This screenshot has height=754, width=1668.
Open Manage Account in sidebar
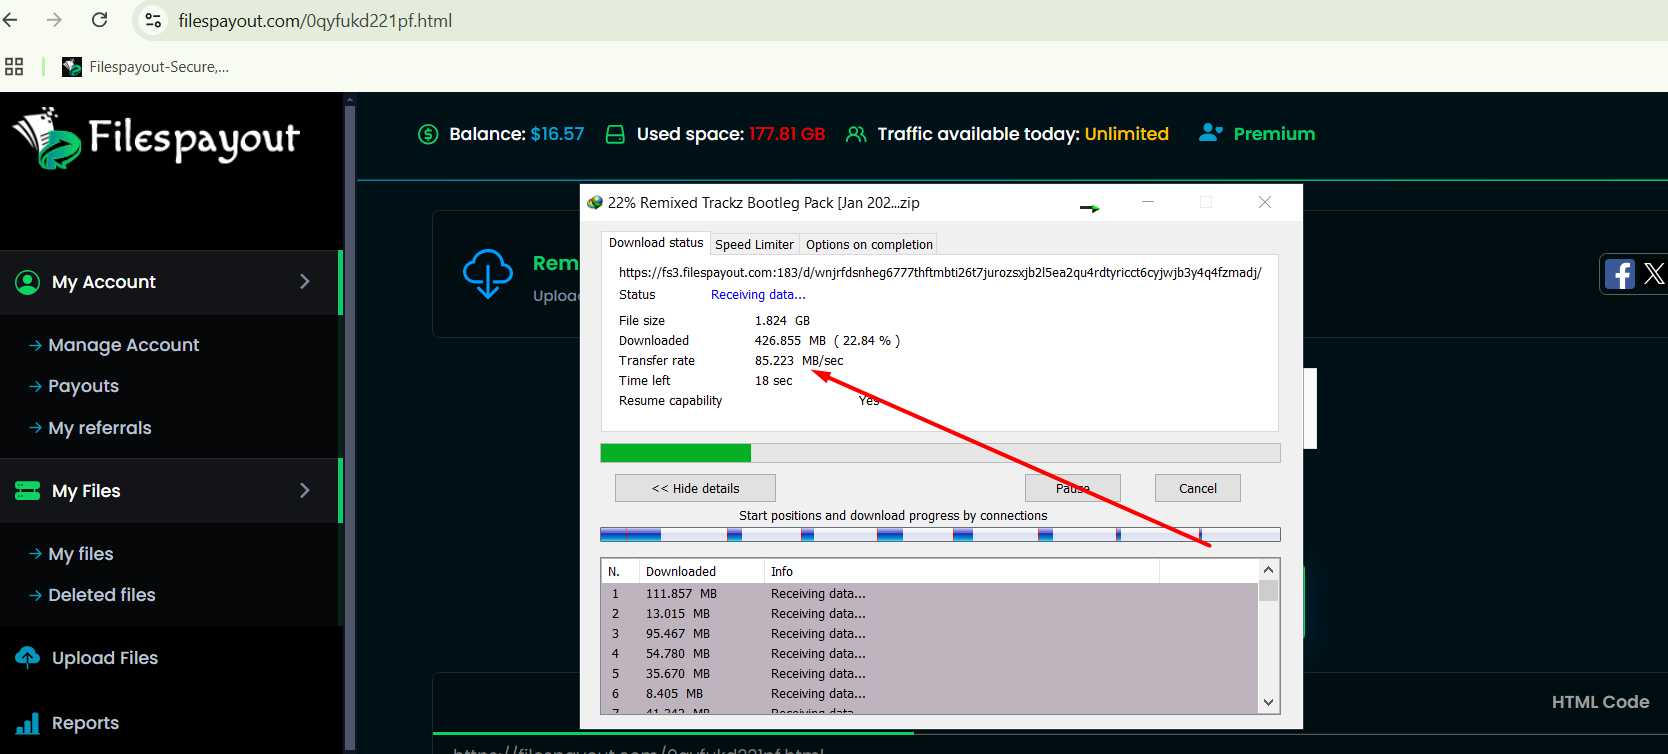[x=124, y=345]
